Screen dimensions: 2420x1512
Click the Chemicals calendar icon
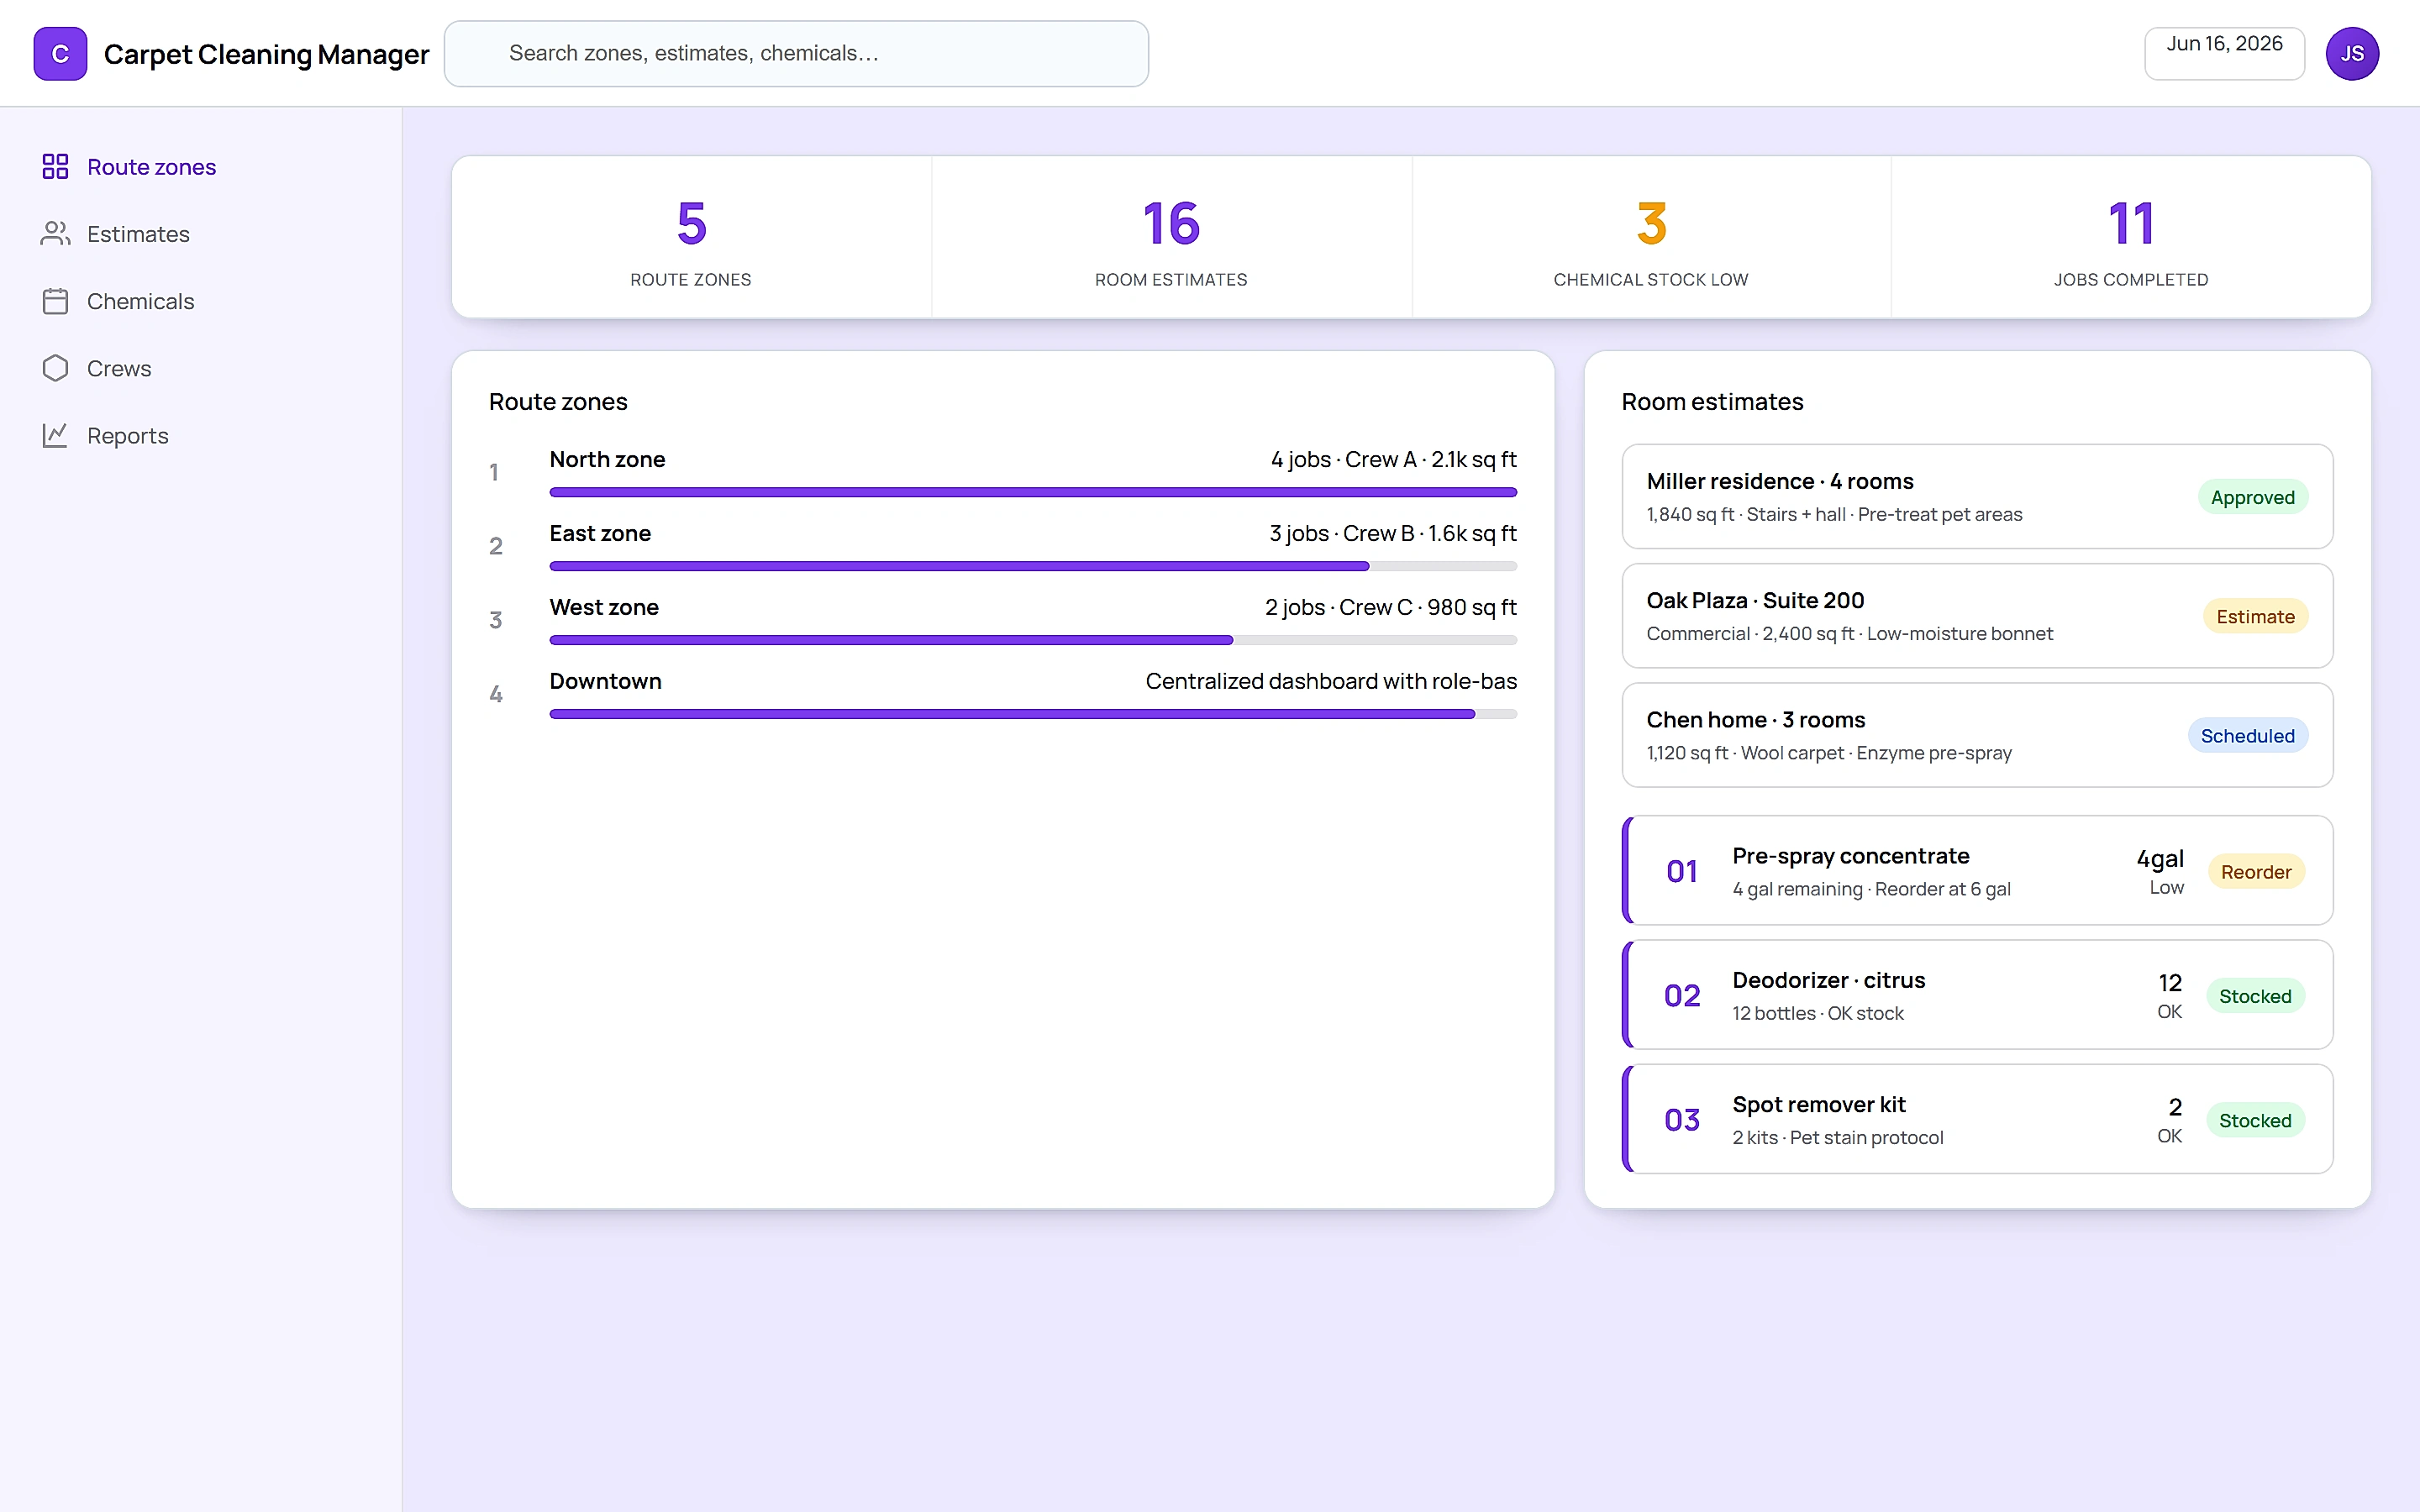pos(55,301)
